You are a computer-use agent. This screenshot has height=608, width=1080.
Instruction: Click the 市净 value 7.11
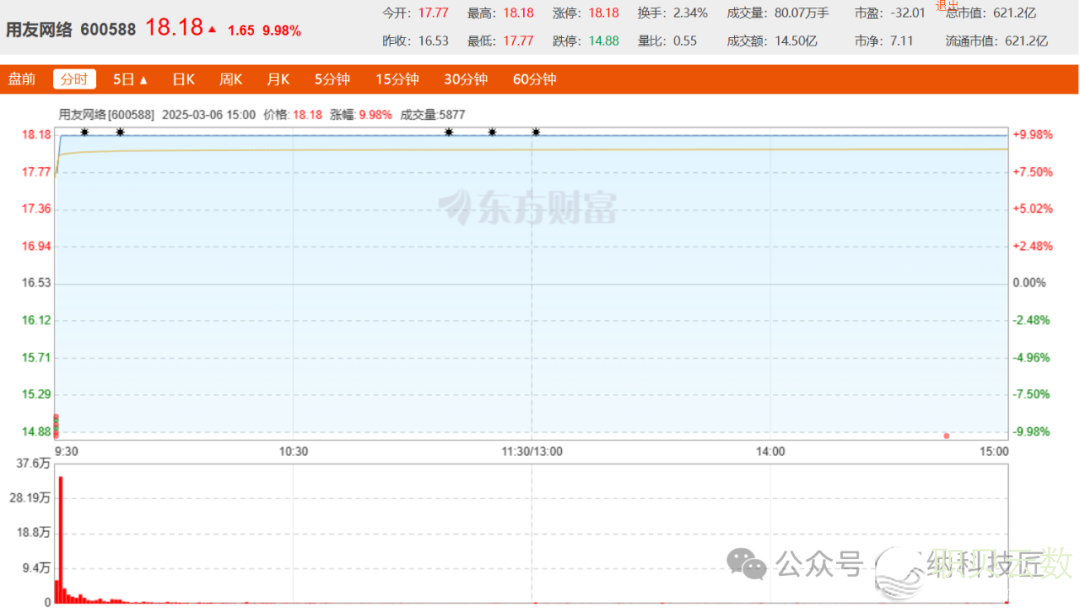(902, 41)
